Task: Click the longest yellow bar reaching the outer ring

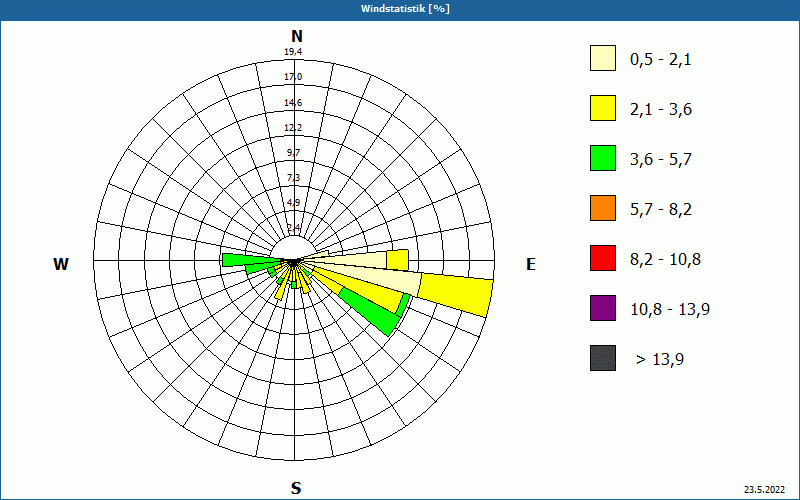Action: pyautogui.click(x=456, y=294)
